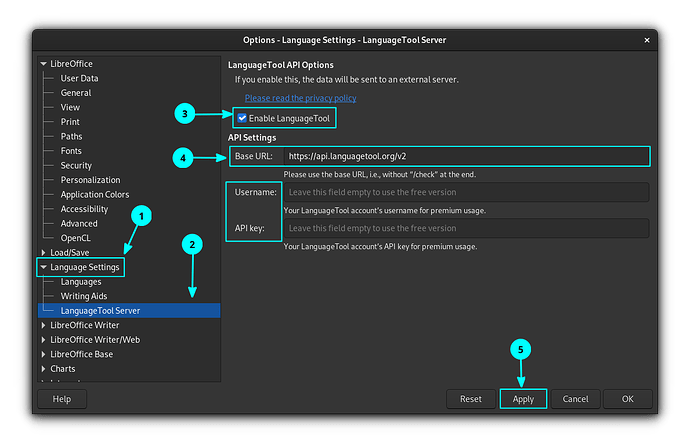Image resolution: width=690 pixels, height=448 pixels.
Task: Open the privacy policy link
Action: (x=301, y=98)
